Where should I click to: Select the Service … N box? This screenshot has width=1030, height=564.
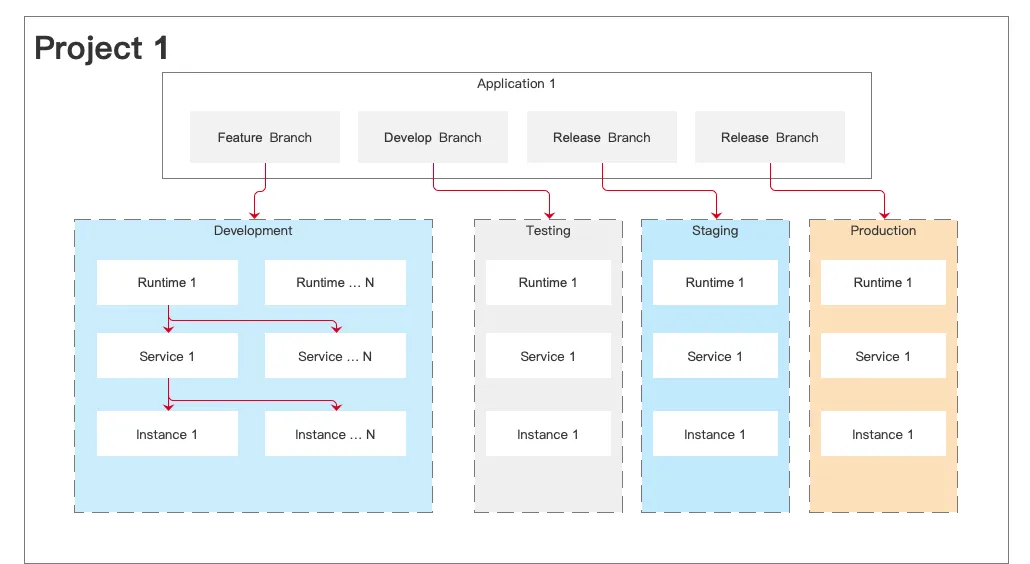335,357
